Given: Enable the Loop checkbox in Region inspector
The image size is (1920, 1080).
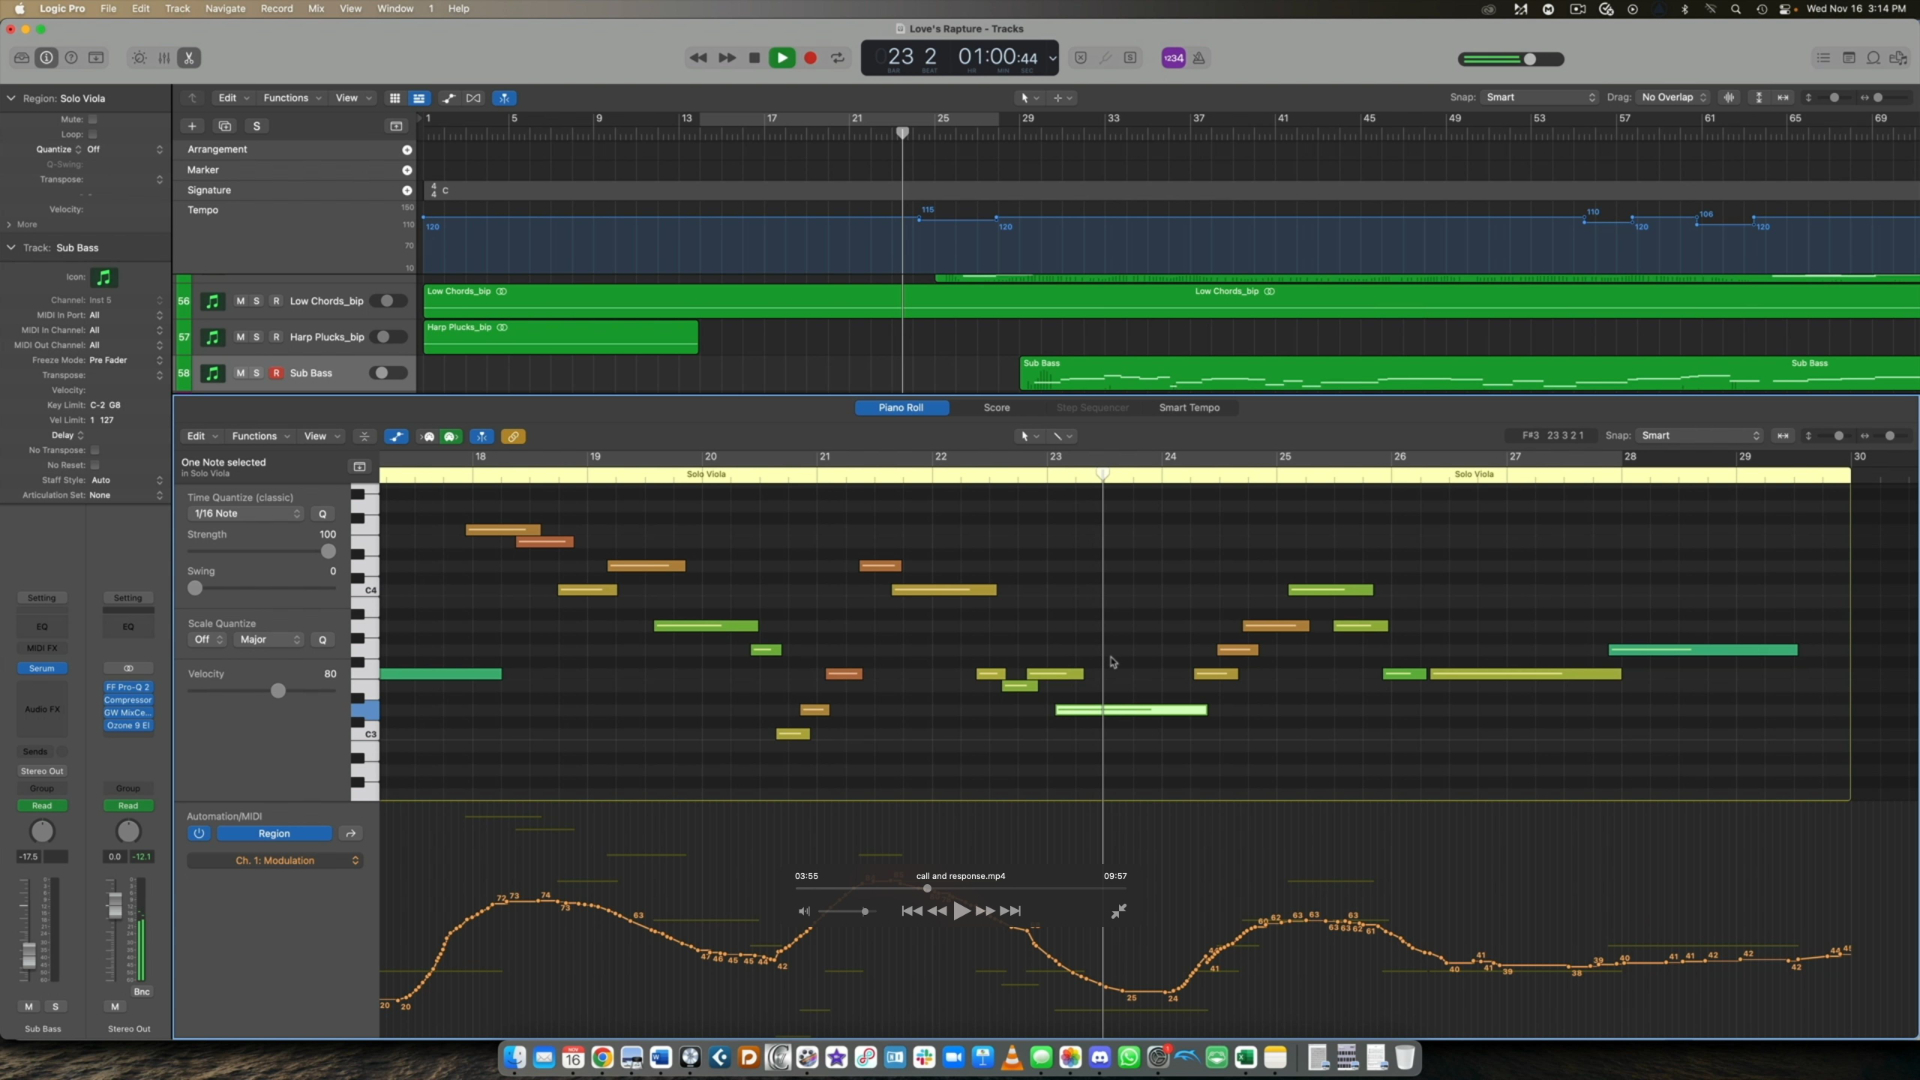Looking at the screenshot, I should [x=93, y=134].
